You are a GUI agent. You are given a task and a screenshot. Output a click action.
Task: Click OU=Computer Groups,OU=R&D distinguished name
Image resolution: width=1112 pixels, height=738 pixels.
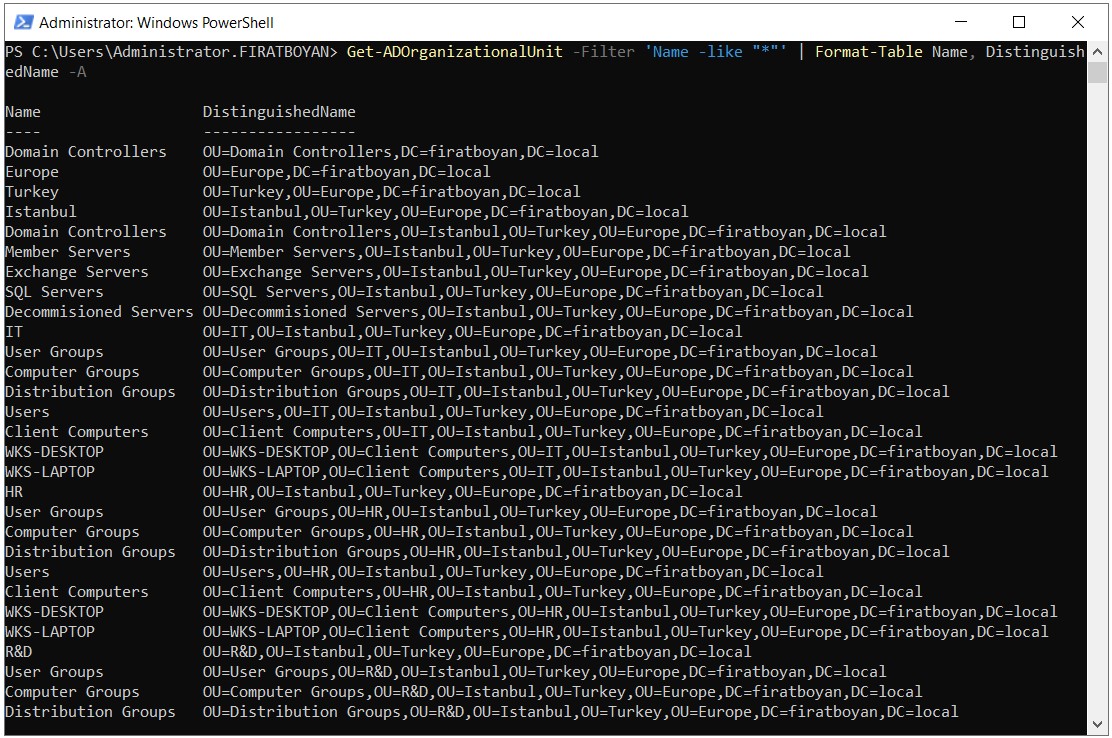click(562, 692)
